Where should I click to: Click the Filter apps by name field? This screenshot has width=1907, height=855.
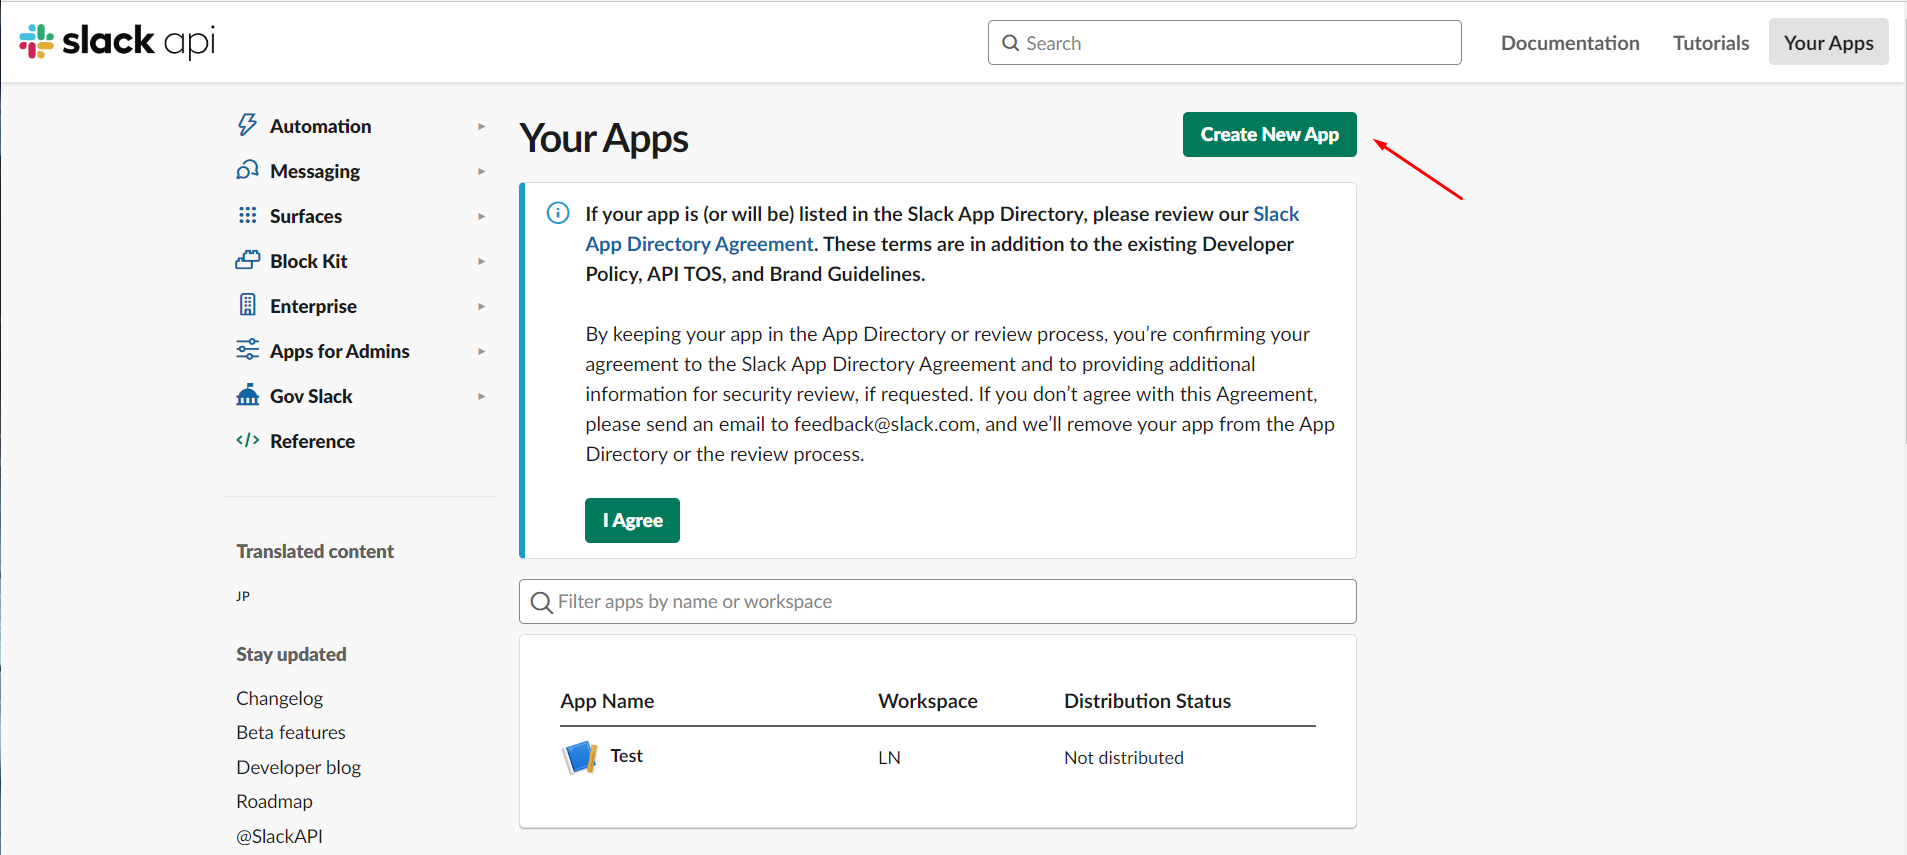(937, 601)
